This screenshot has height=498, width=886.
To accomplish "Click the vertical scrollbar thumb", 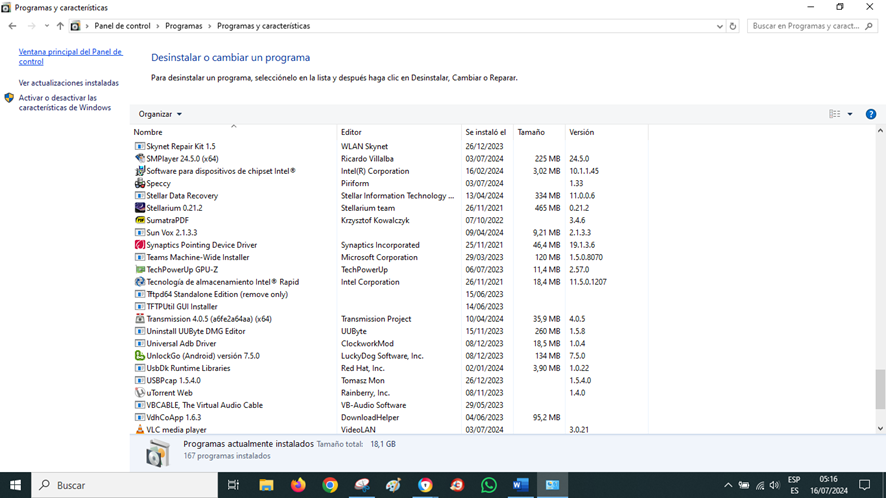I will click(880, 389).
